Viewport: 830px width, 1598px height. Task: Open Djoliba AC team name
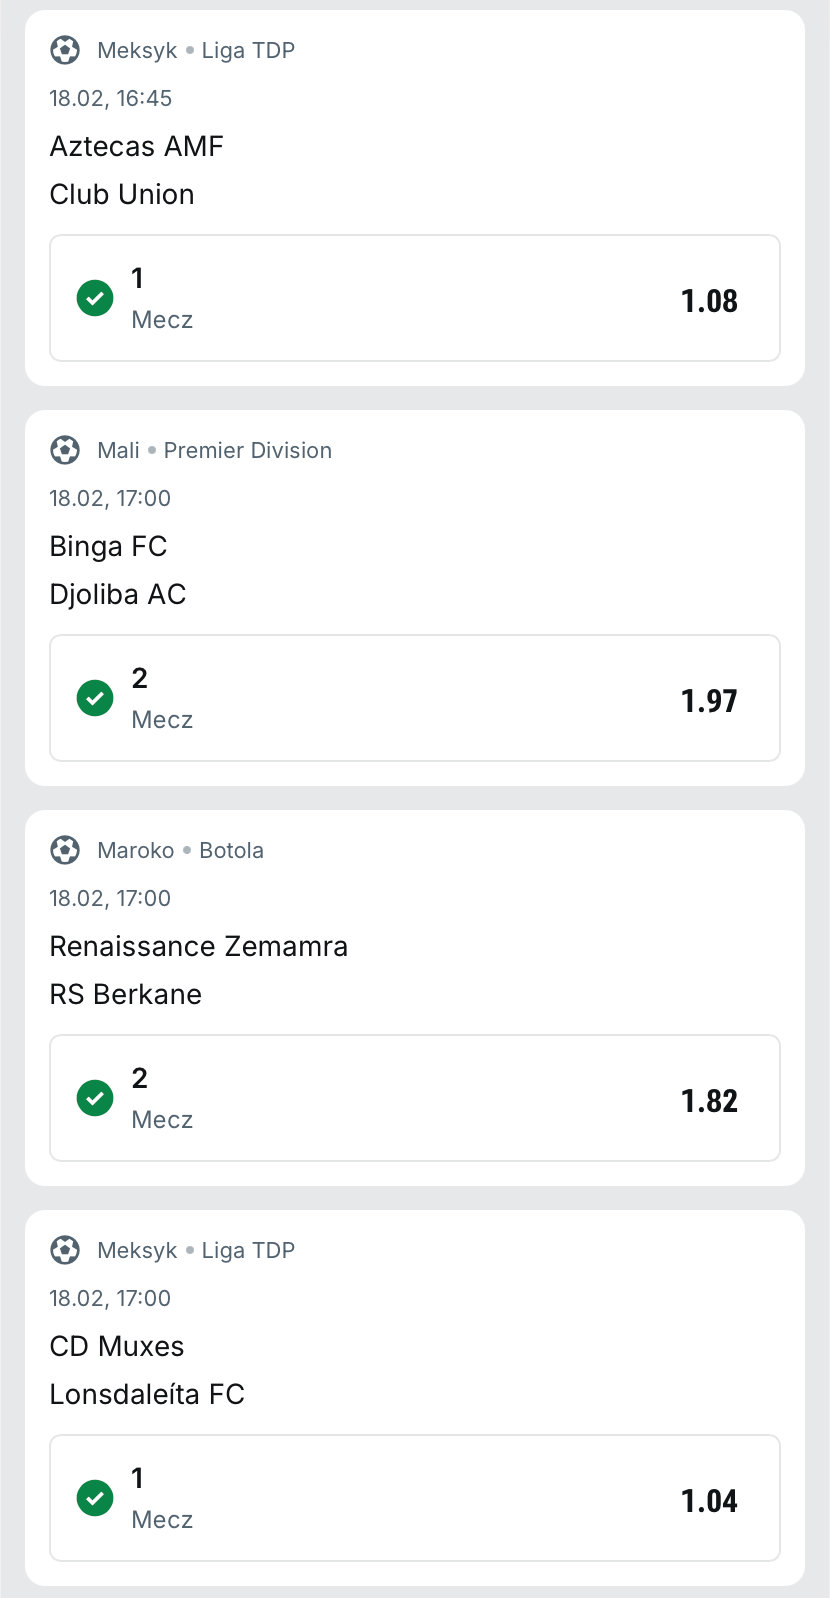pos(118,594)
